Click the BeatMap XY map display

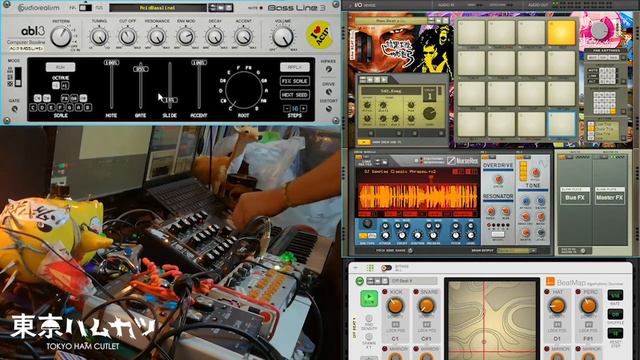[x=492, y=320]
